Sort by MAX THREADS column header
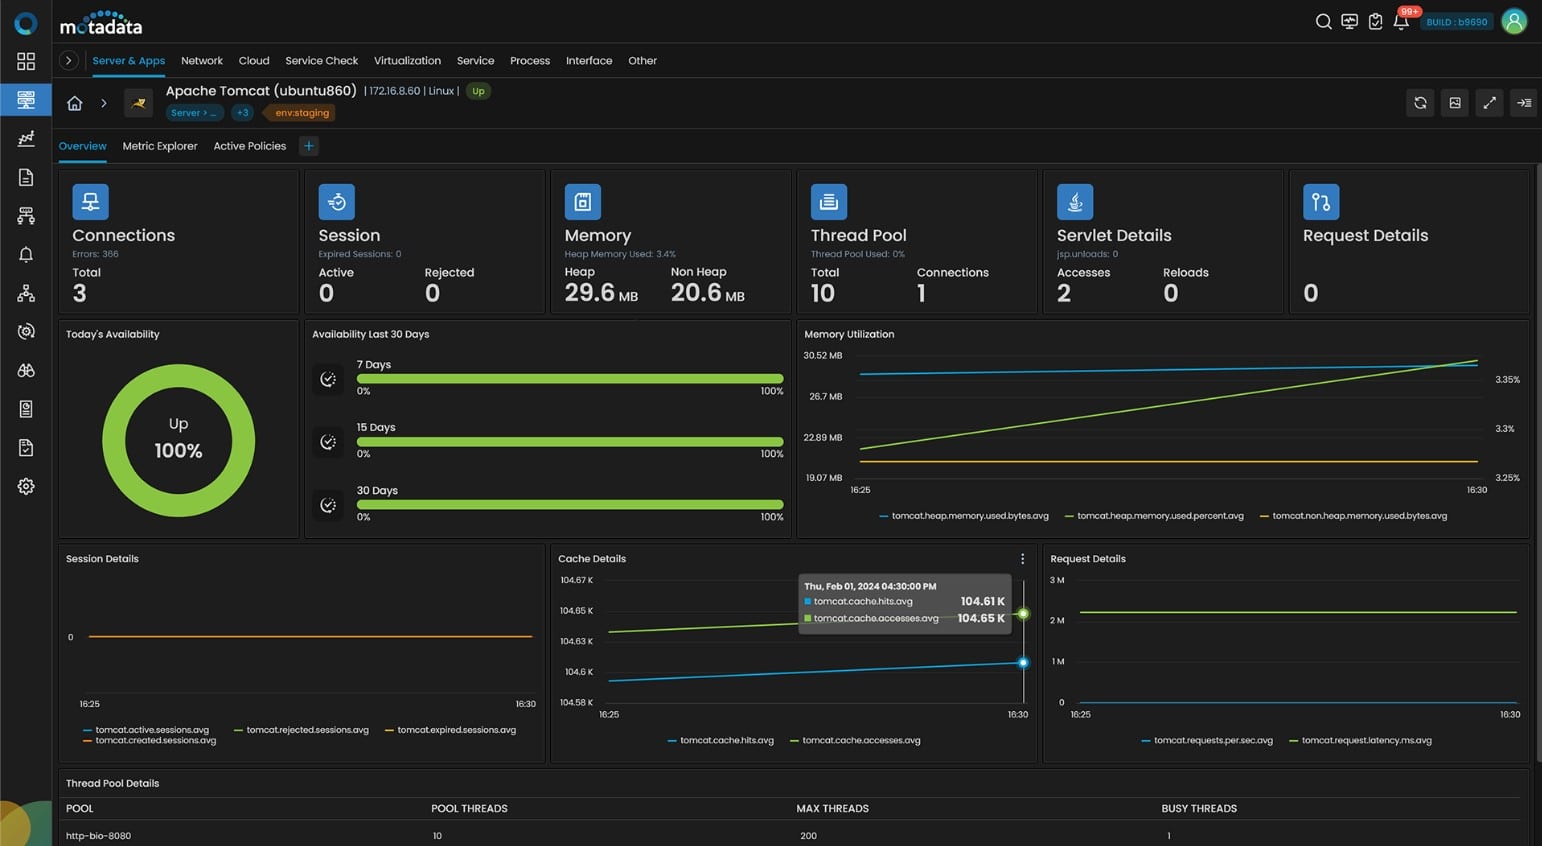Image resolution: width=1542 pixels, height=846 pixels. tap(832, 809)
